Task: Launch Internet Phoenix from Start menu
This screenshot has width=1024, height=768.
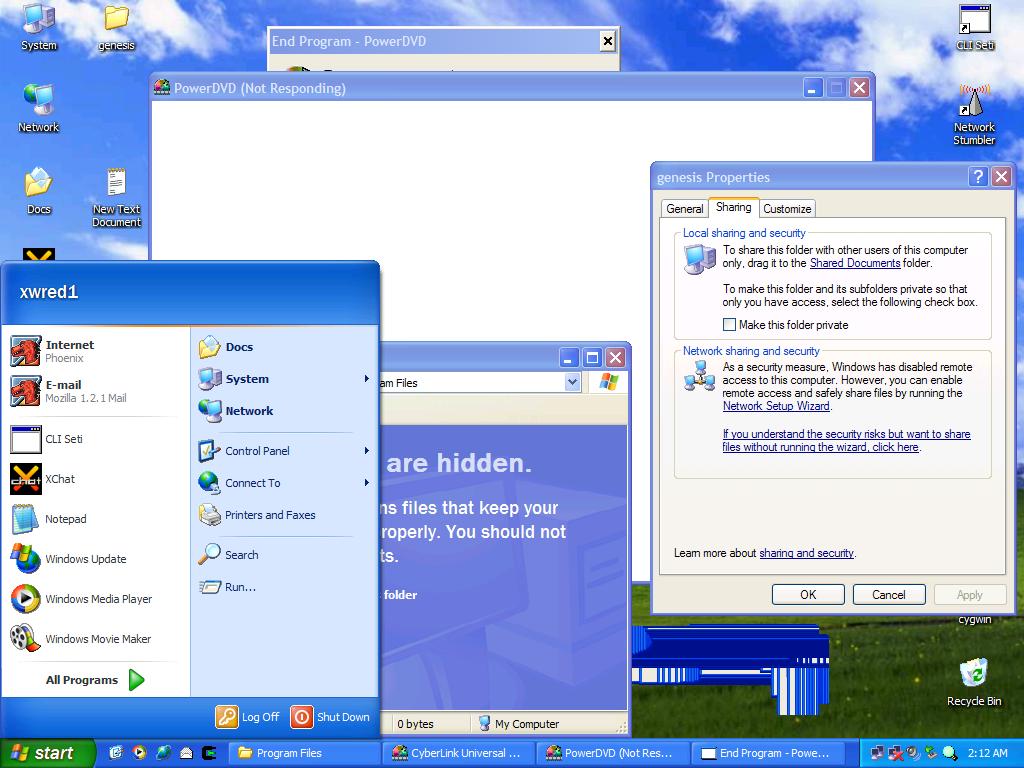Action: pos(95,351)
